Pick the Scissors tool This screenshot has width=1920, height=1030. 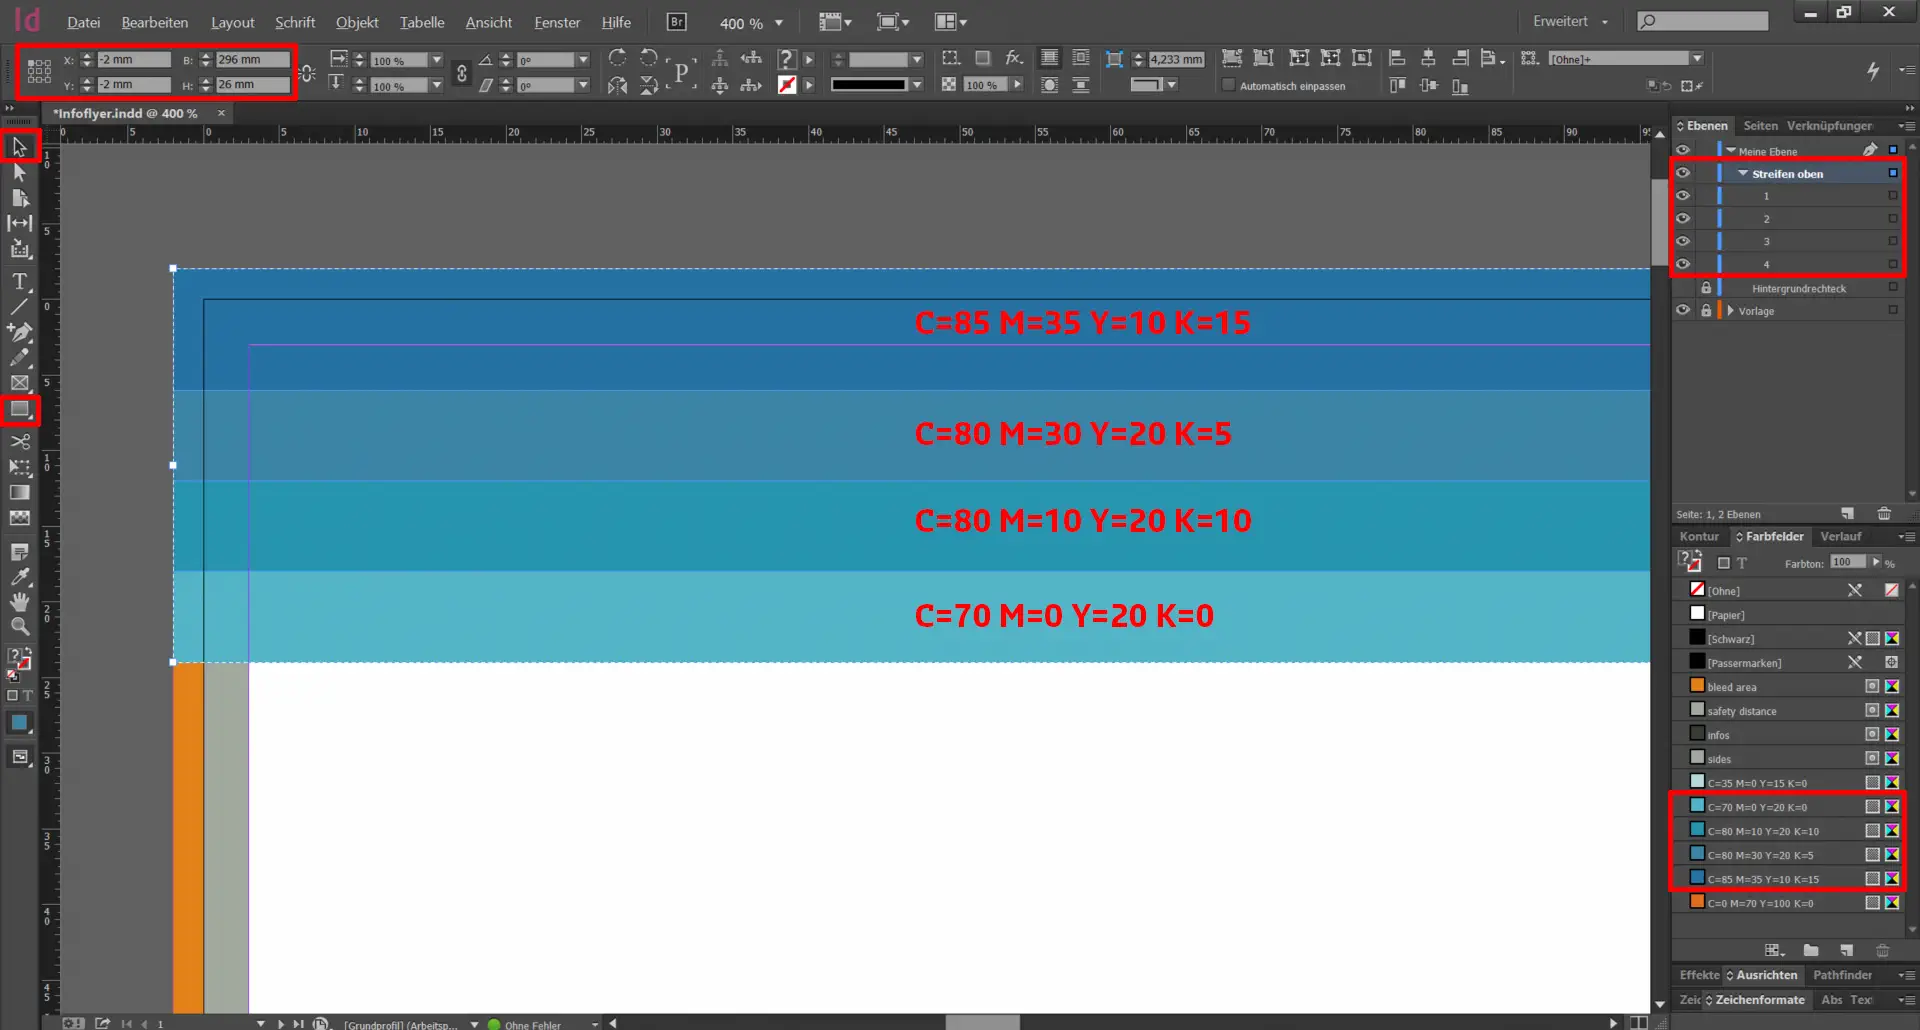tap(19, 441)
